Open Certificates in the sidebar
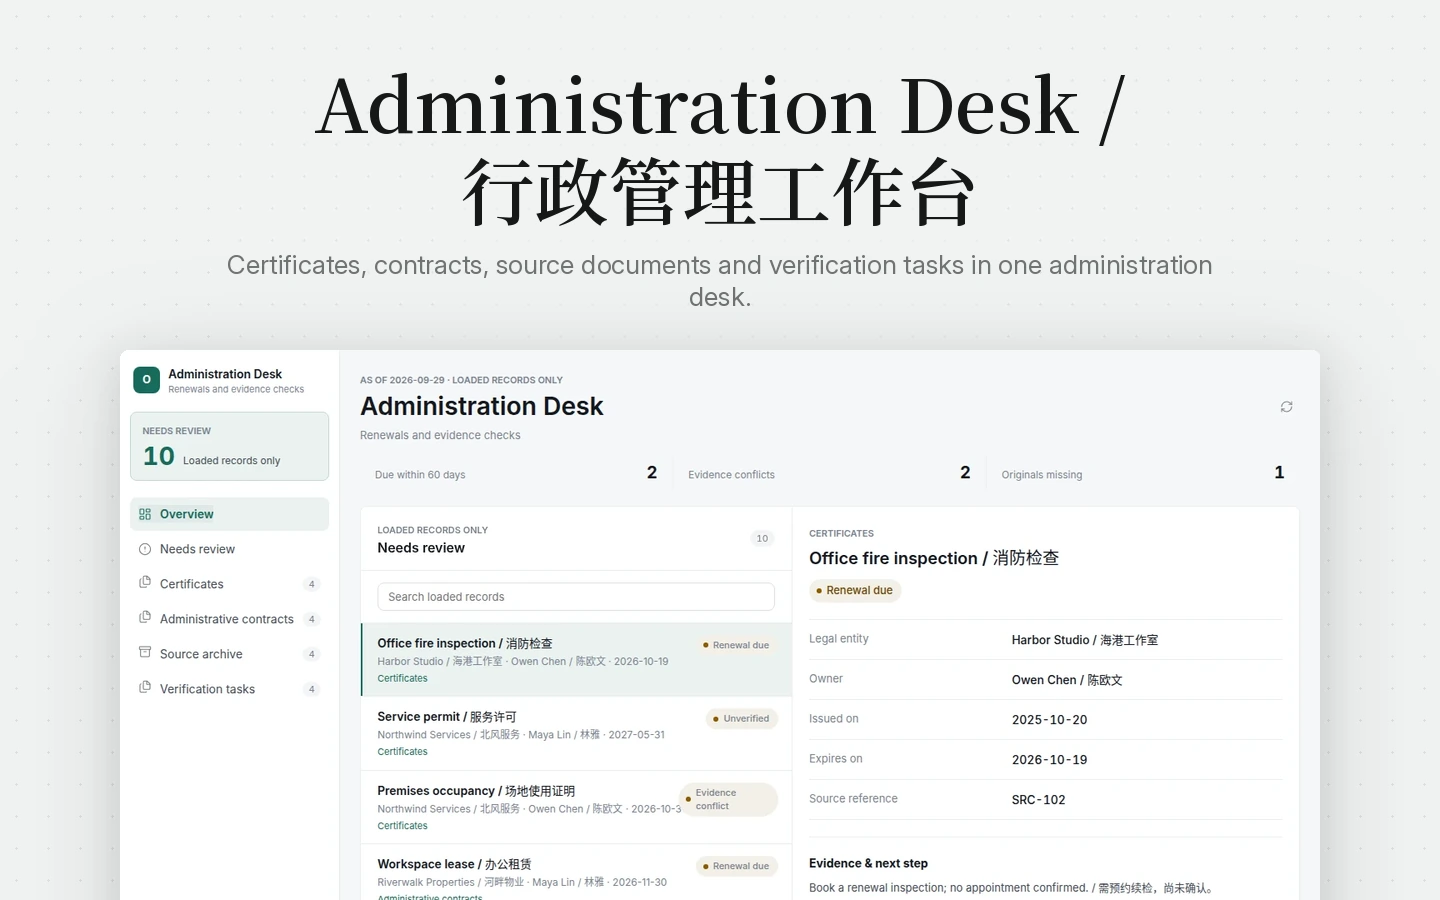This screenshot has height=900, width=1440. click(x=229, y=584)
